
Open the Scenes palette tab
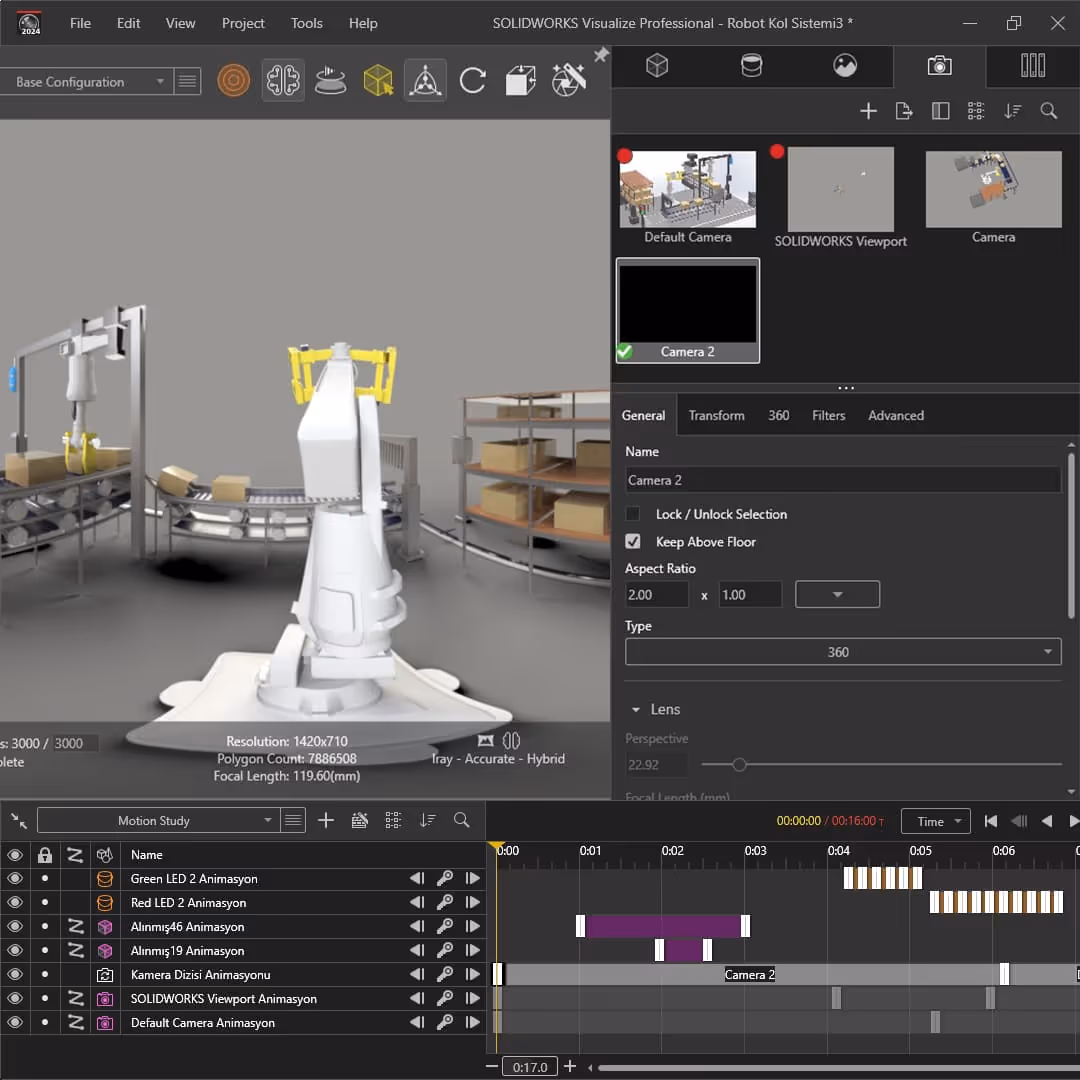tap(844, 66)
